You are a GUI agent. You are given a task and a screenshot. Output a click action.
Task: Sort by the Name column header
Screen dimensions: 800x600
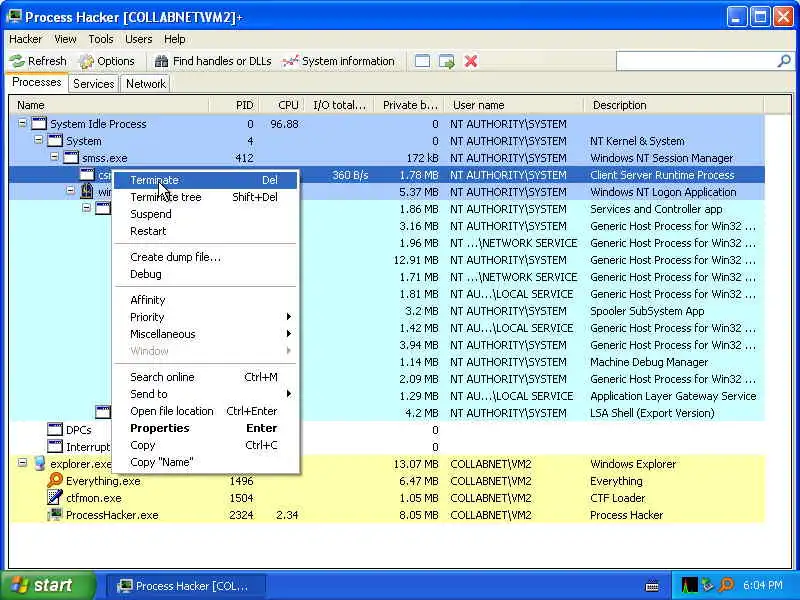109,105
